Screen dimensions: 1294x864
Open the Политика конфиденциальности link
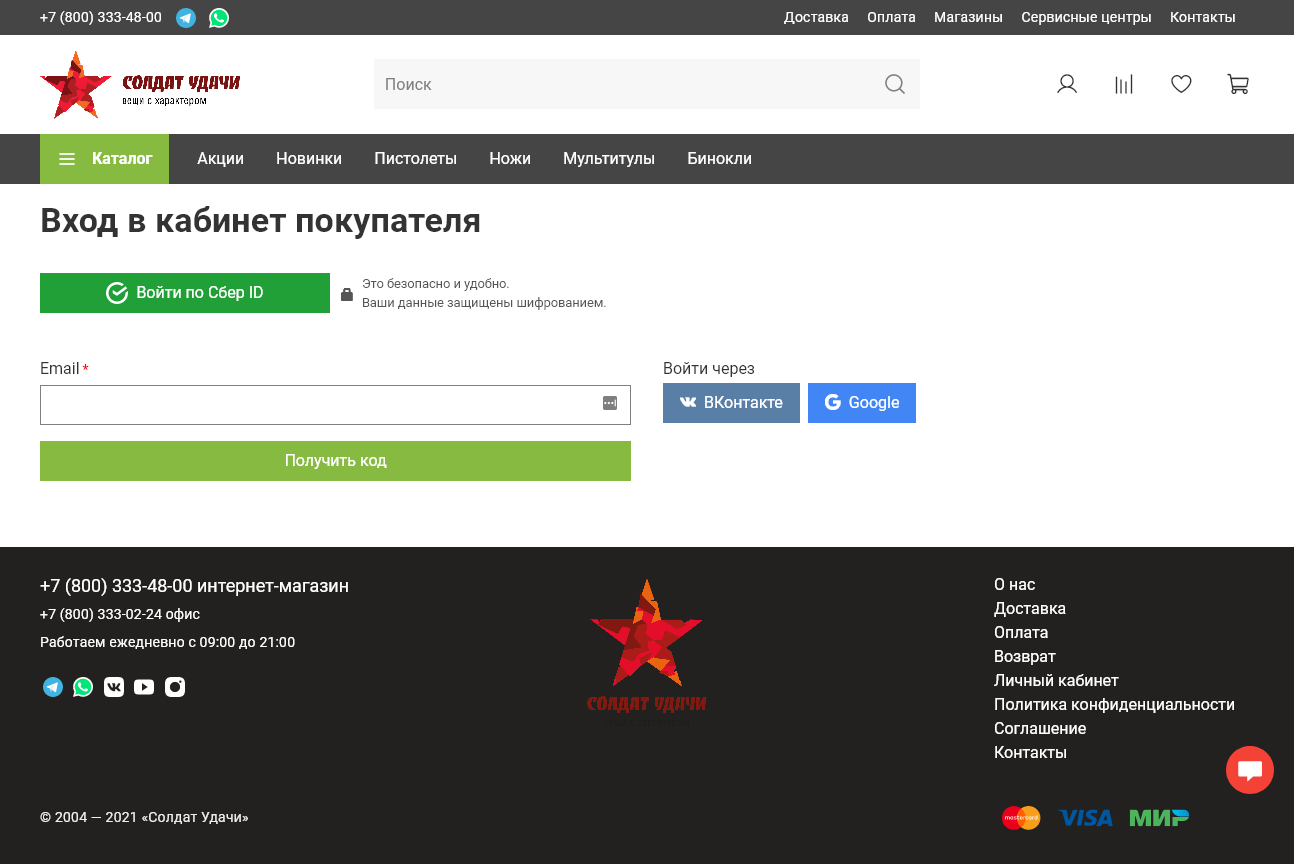click(x=1114, y=704)
